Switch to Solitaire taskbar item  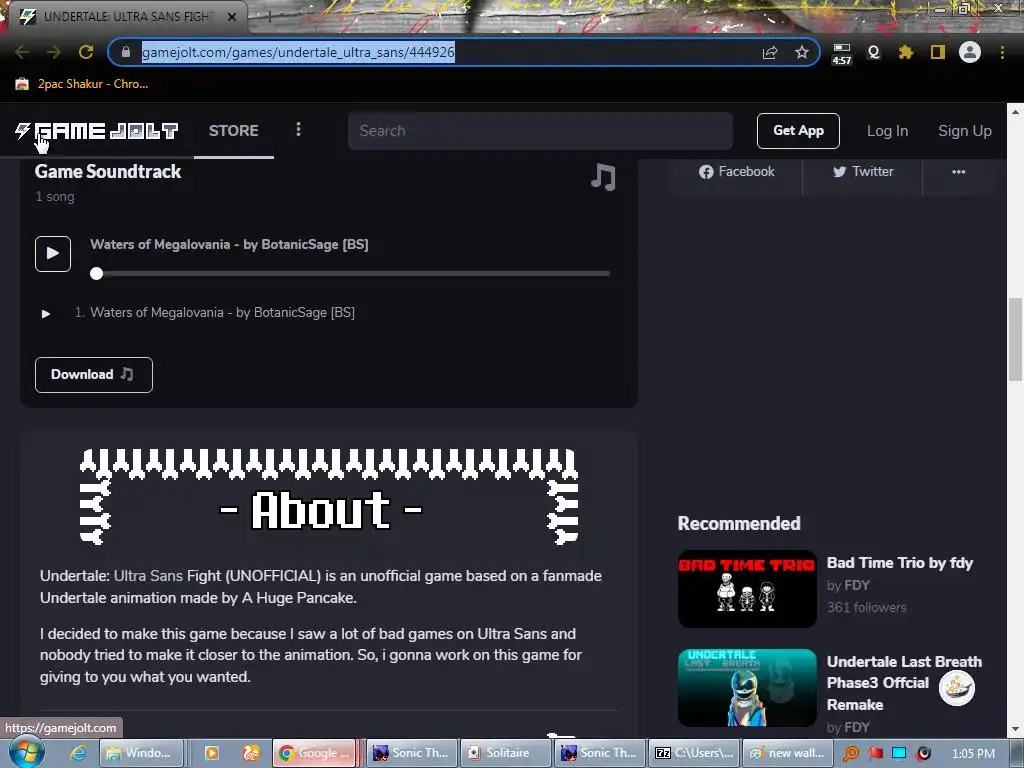[x=504, y=753]
